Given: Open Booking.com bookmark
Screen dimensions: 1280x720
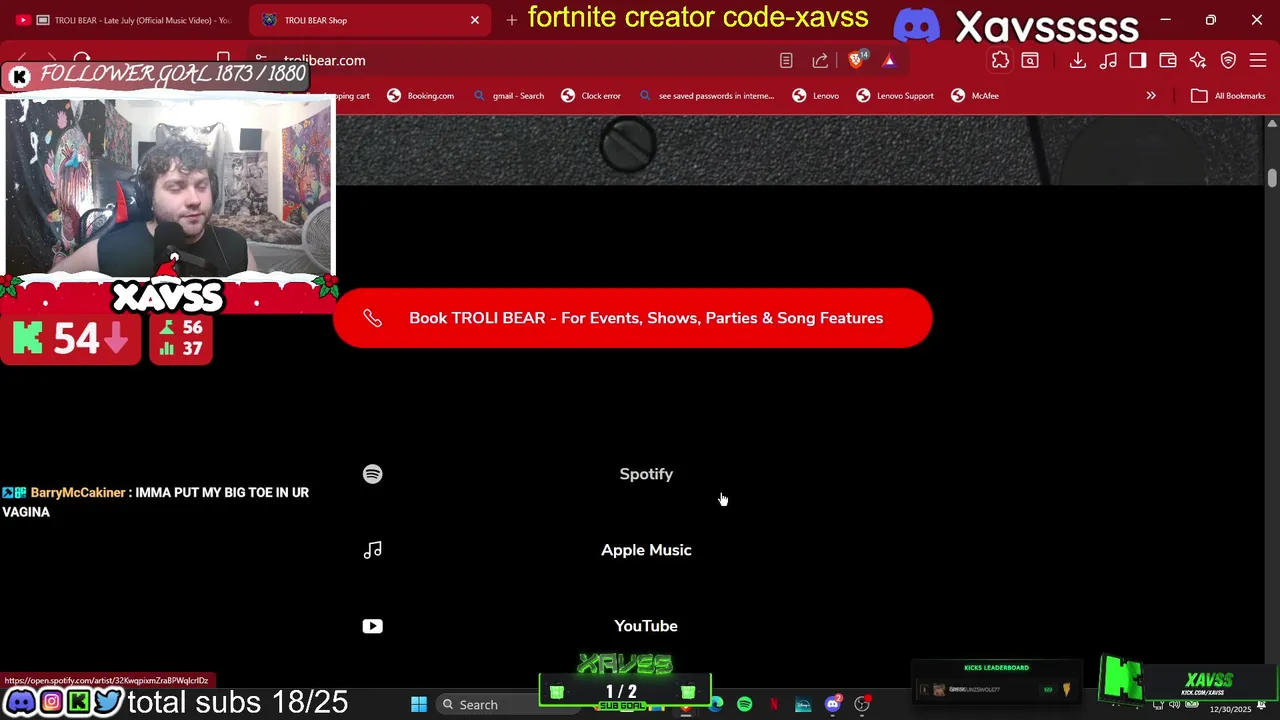Looking at the screenshot, I should click(421, 96).
